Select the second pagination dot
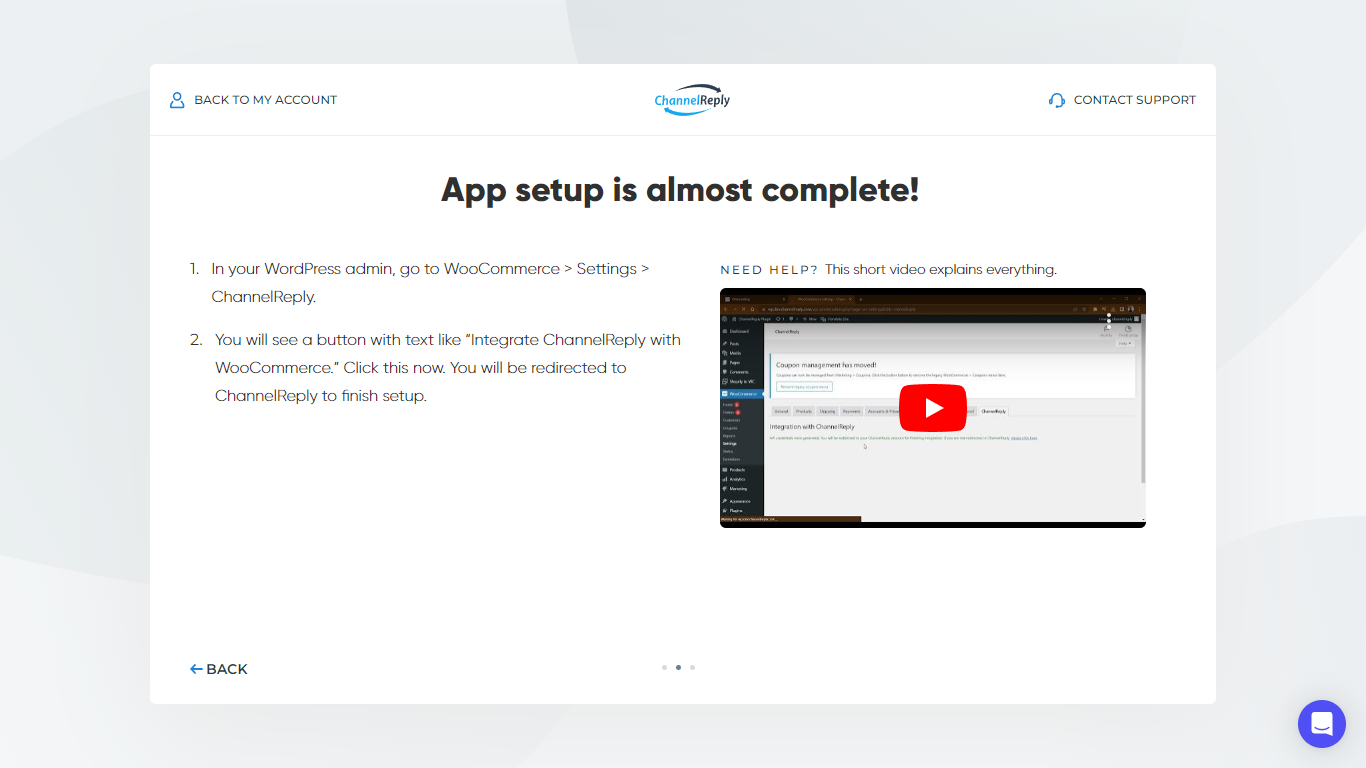 pos(678,667)
